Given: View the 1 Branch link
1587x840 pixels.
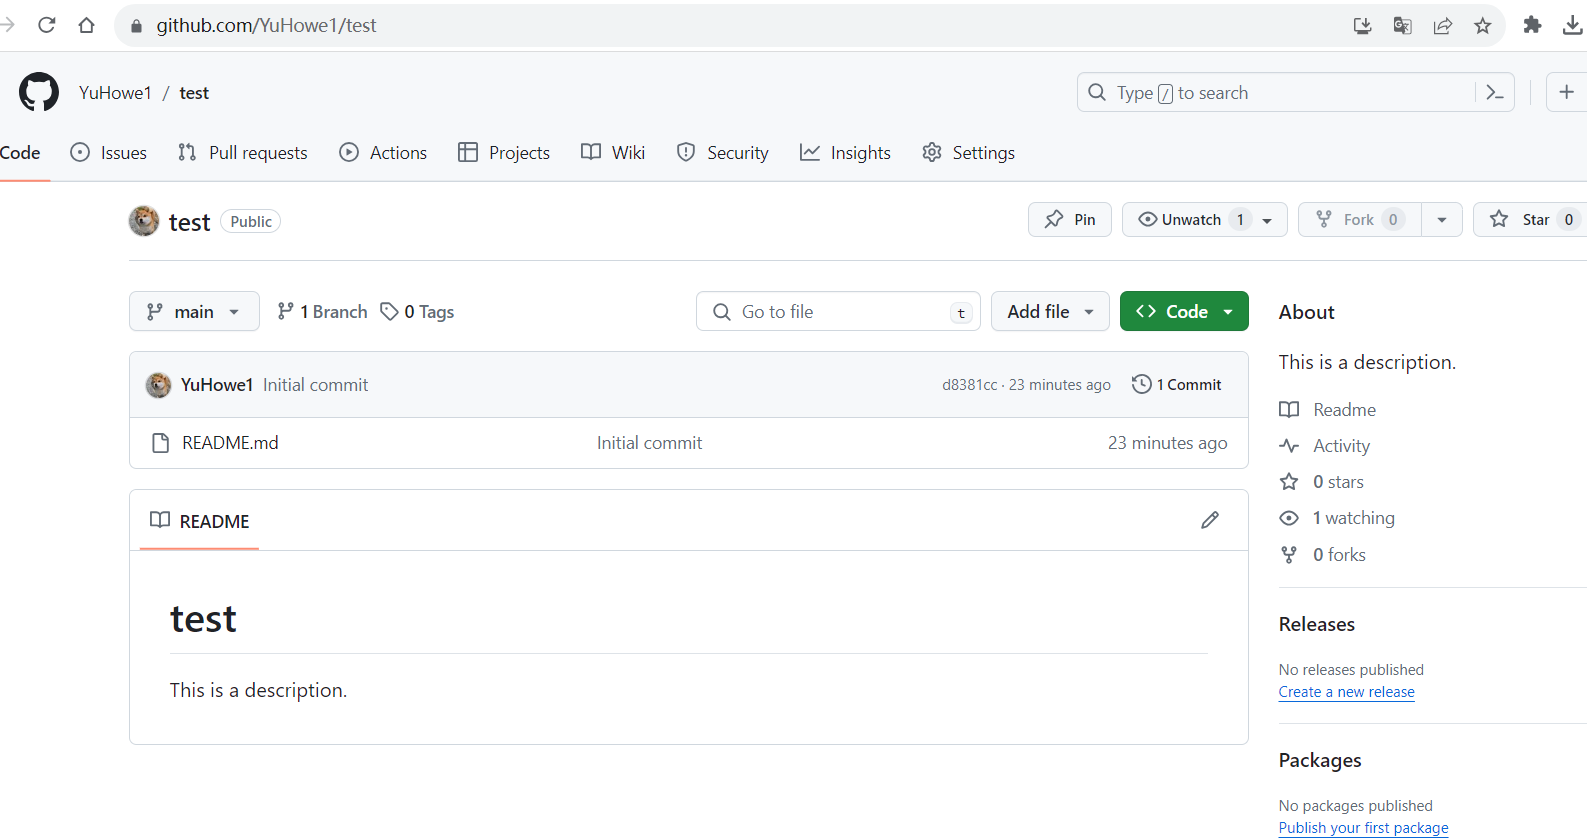Looking at the screenshot, I should [322, 312].
